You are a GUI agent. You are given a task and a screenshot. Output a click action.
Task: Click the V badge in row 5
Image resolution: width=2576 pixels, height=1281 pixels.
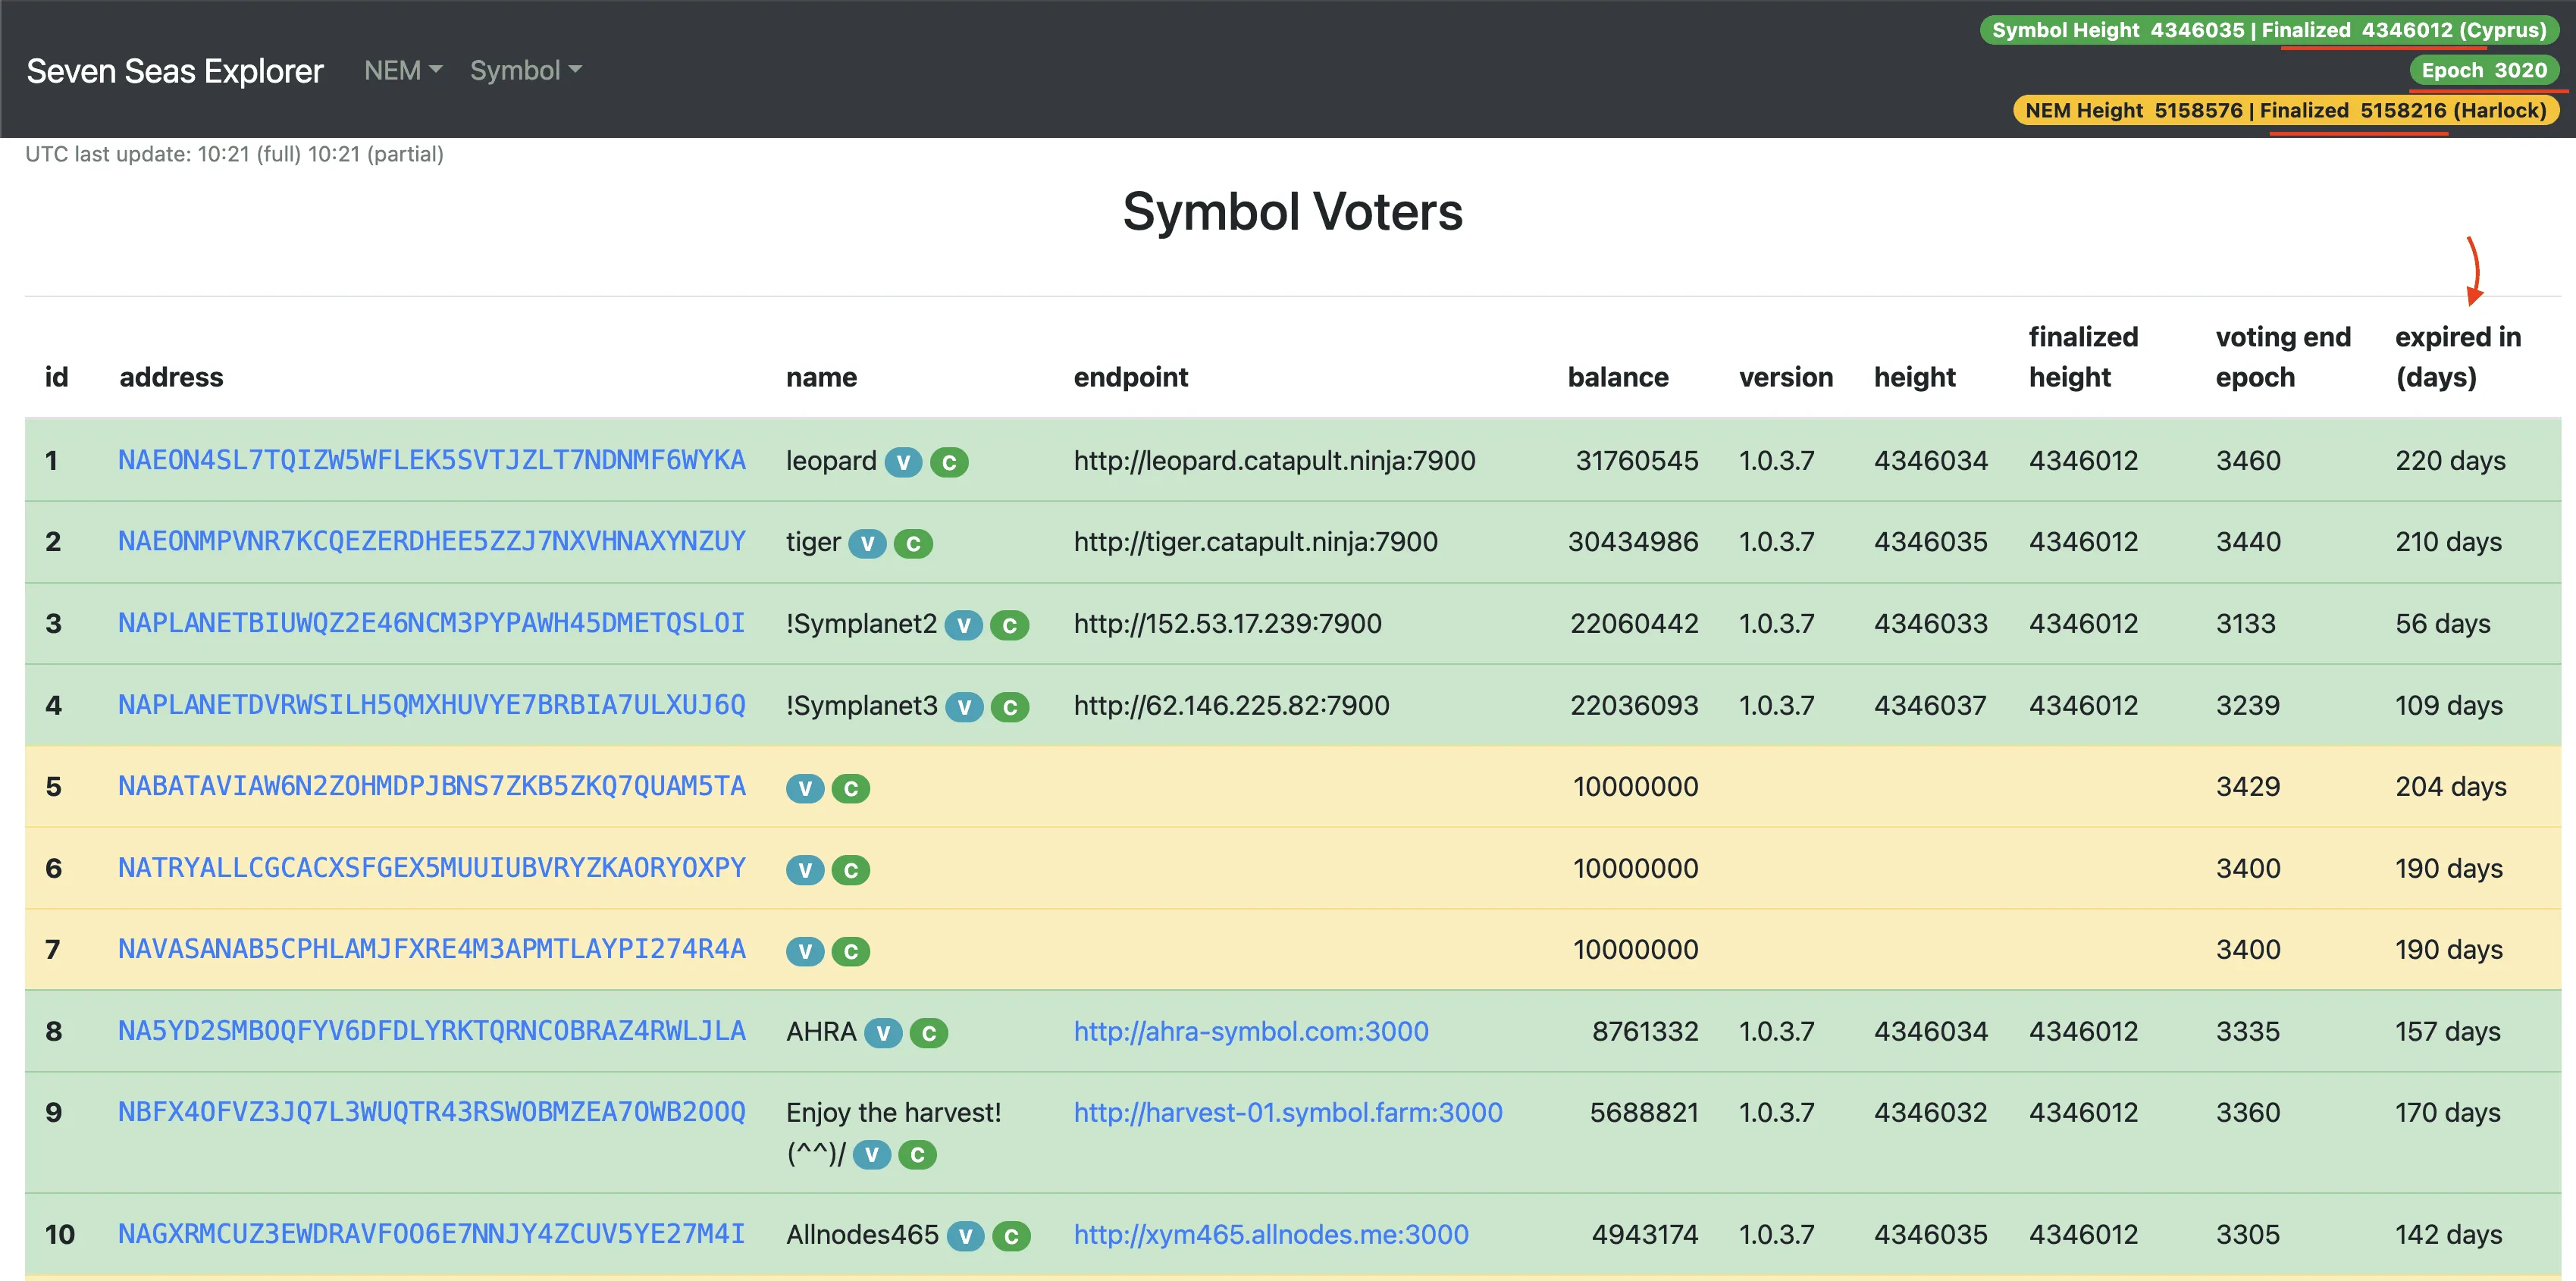[804, 789]
